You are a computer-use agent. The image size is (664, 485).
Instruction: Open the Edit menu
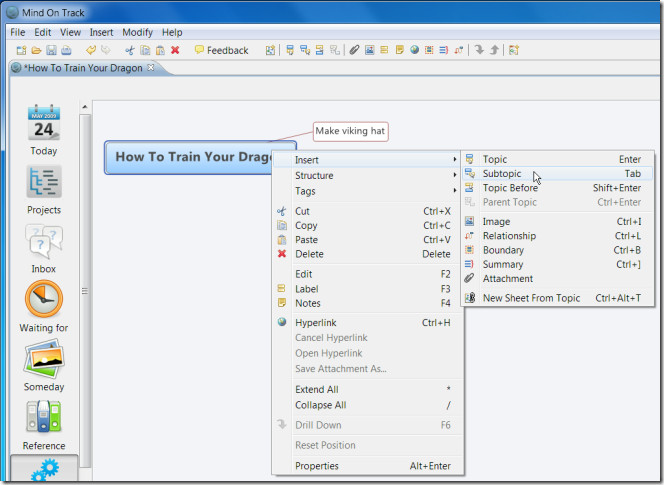point(42,32)
